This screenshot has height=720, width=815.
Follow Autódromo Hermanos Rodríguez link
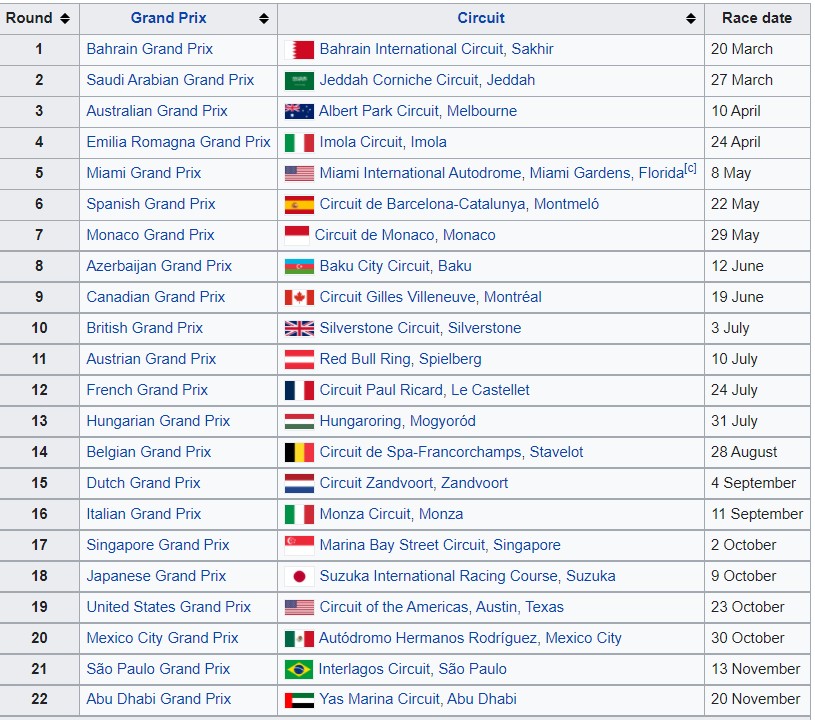tap(428, 638)
